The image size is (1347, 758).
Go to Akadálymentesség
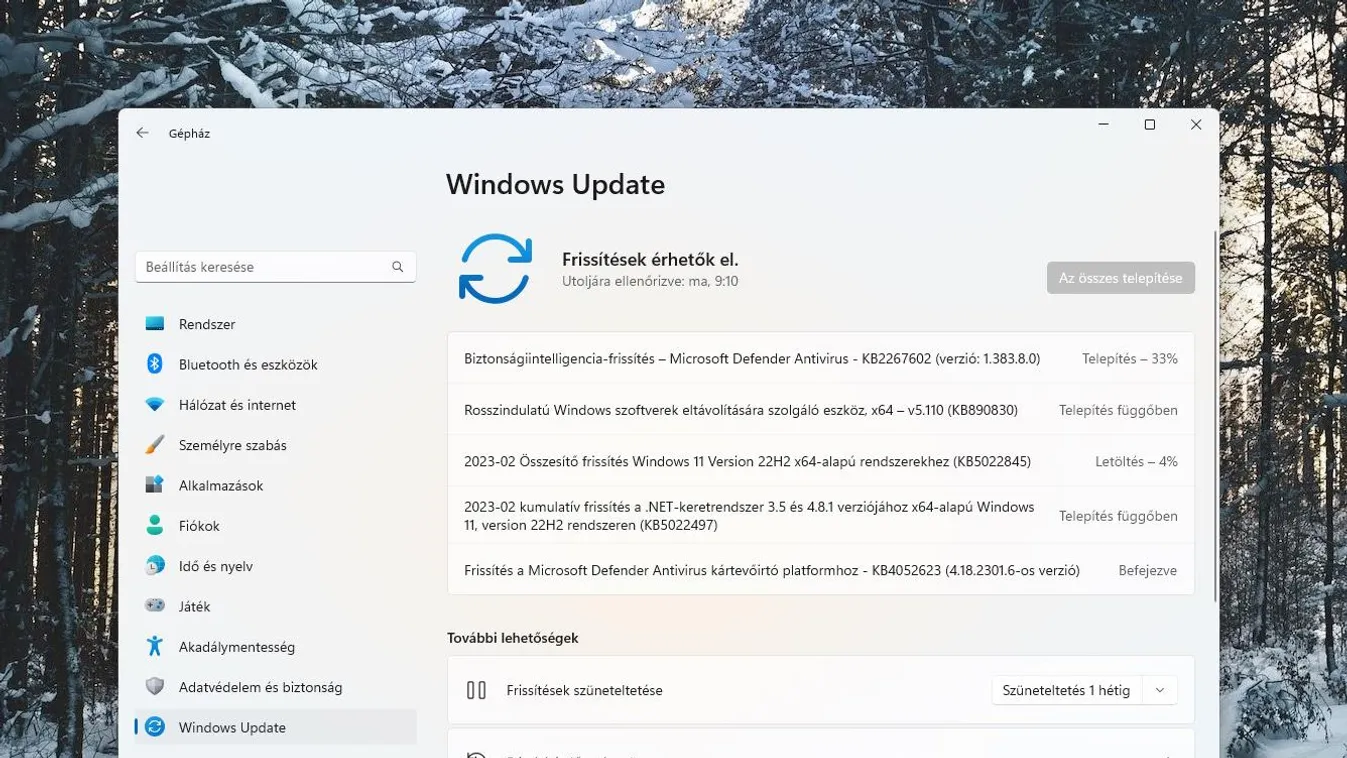click(275, 646)
